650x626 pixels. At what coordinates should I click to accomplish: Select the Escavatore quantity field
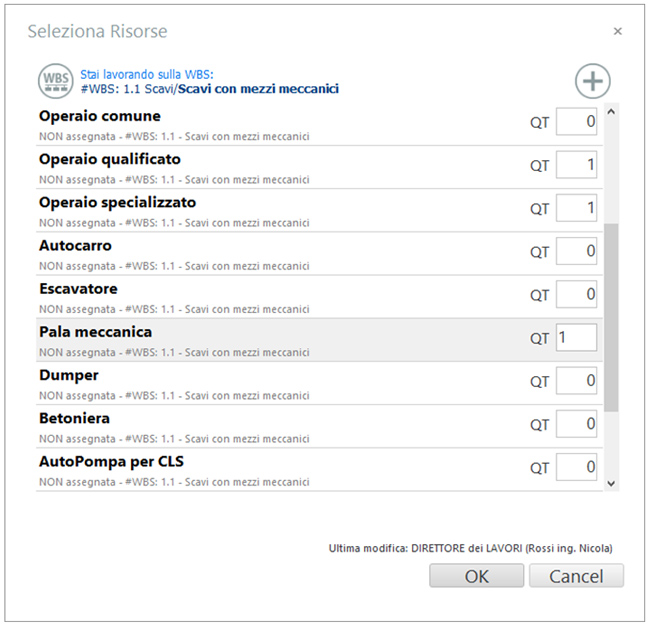pyautogui.click(x=576, y=294)
